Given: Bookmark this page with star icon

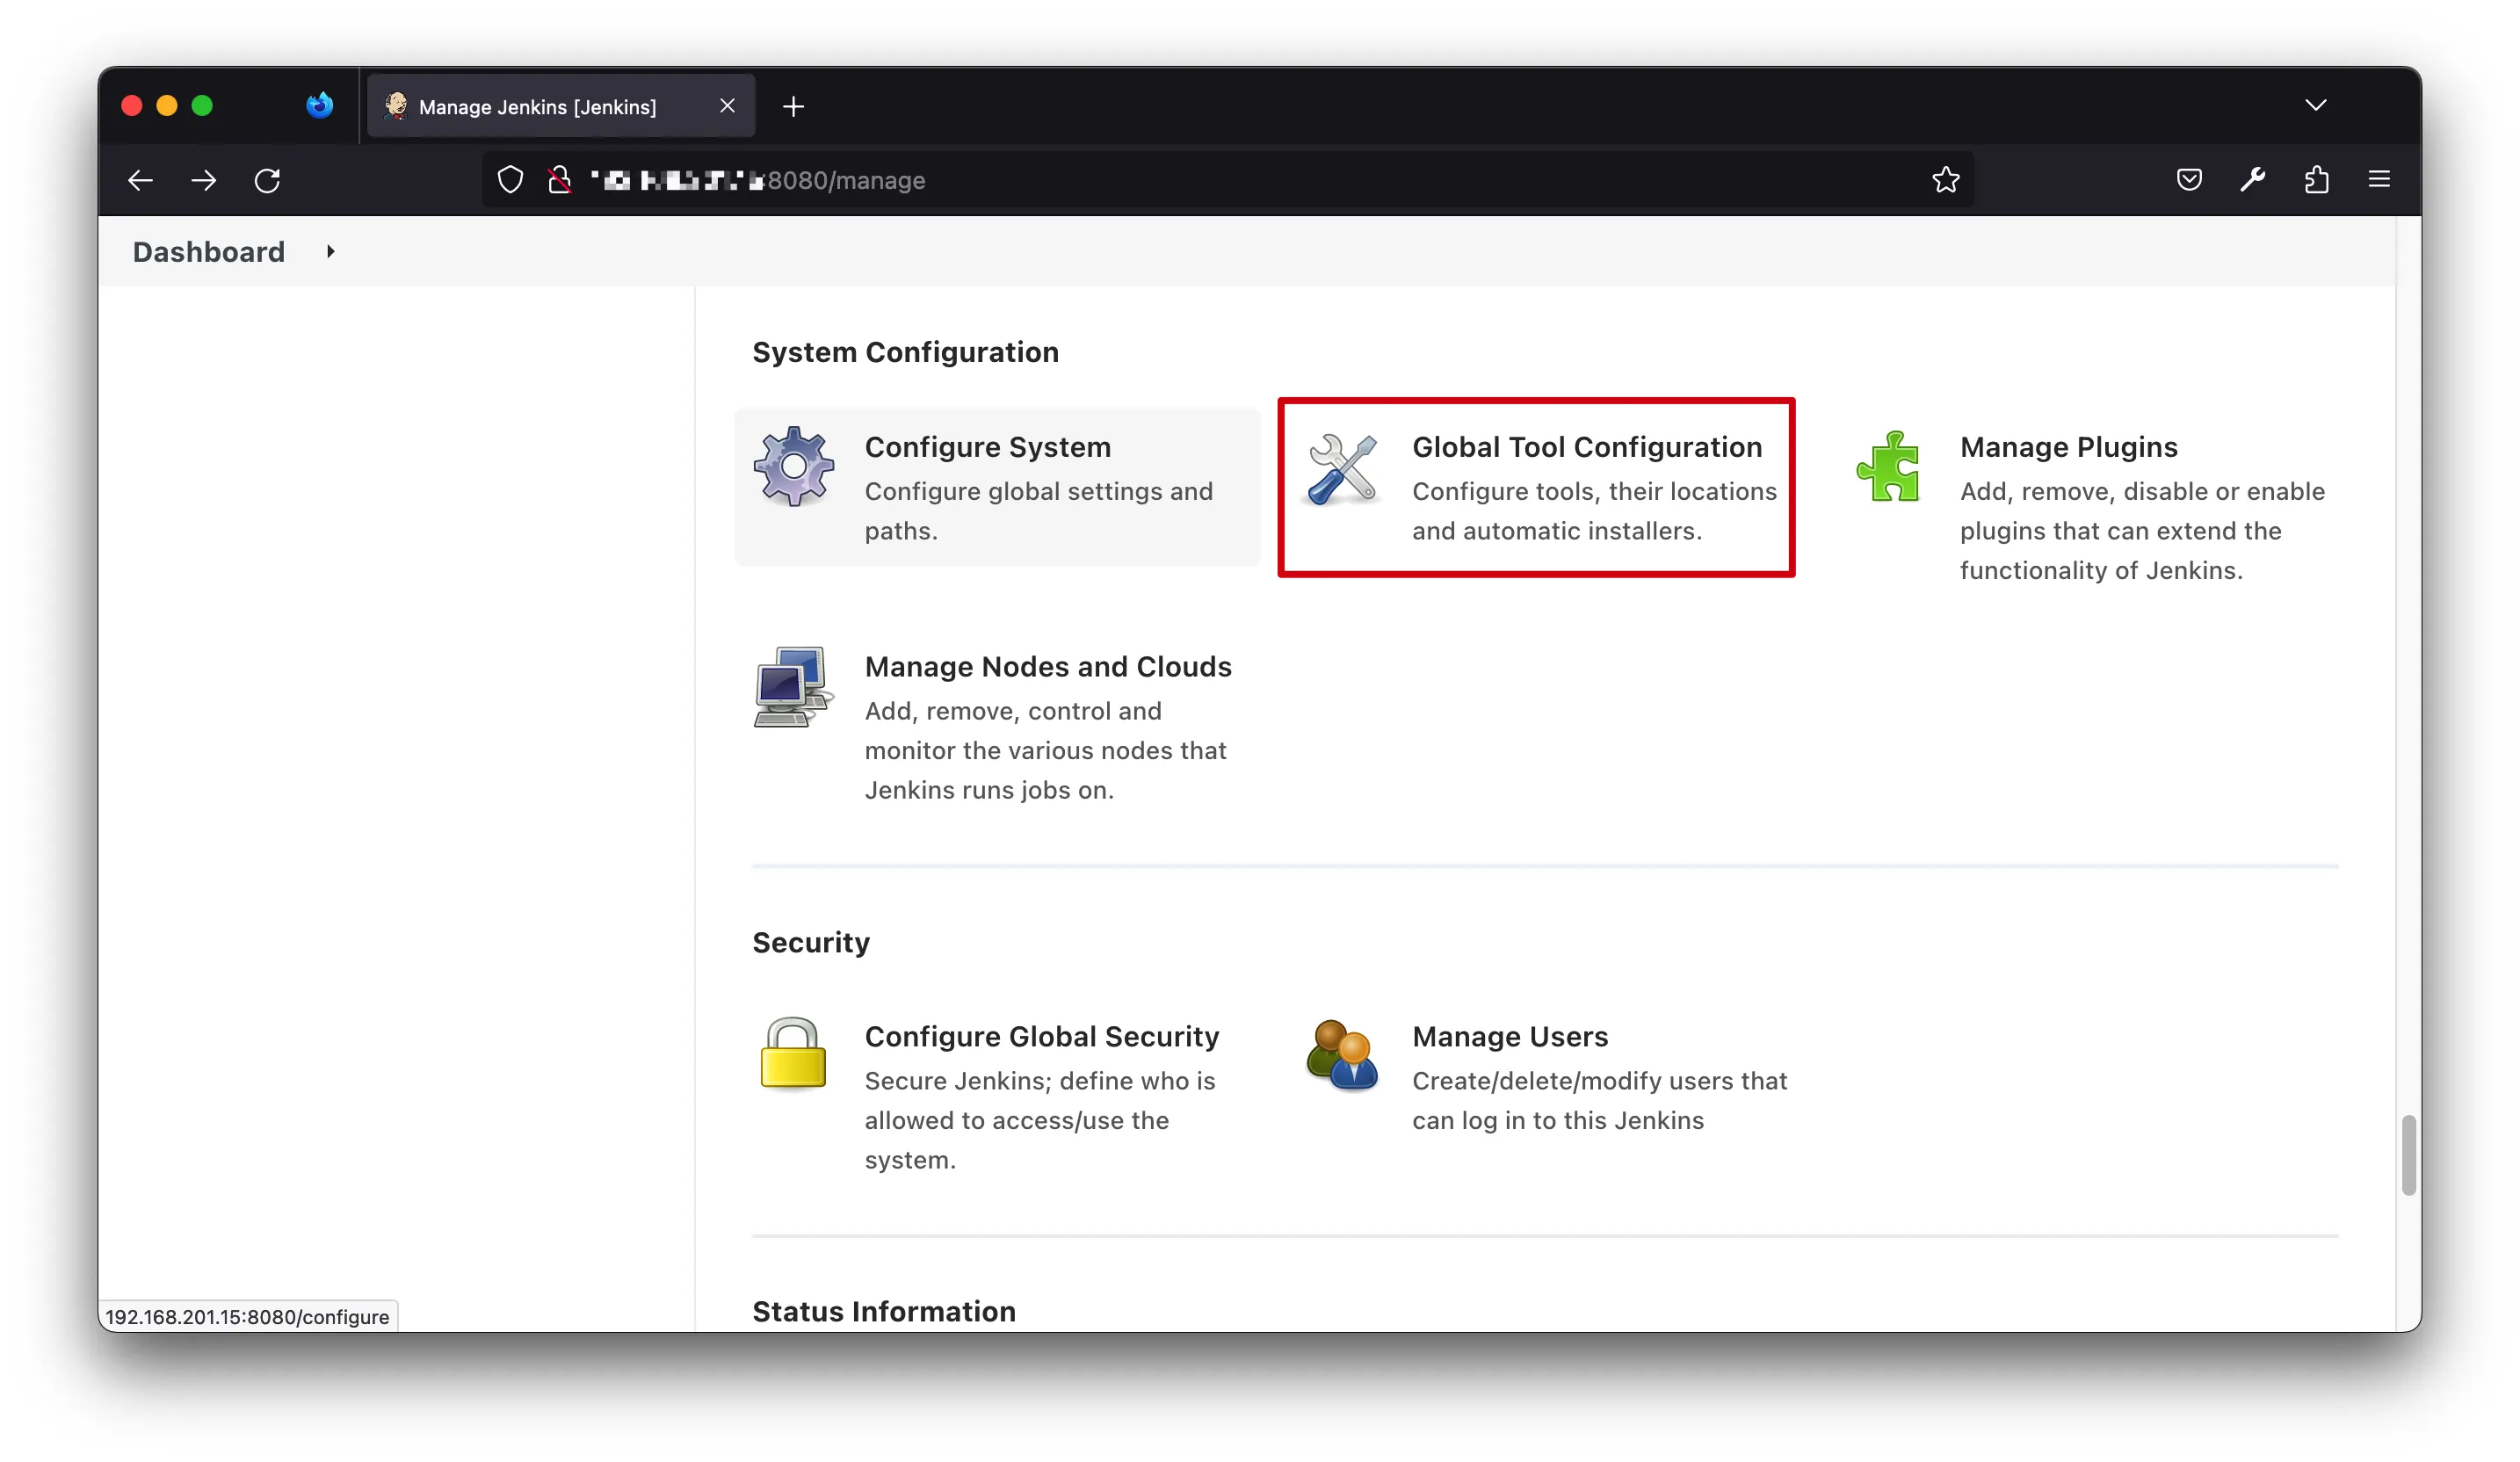Looking at the screenshot, I should tap(1945, 180).
